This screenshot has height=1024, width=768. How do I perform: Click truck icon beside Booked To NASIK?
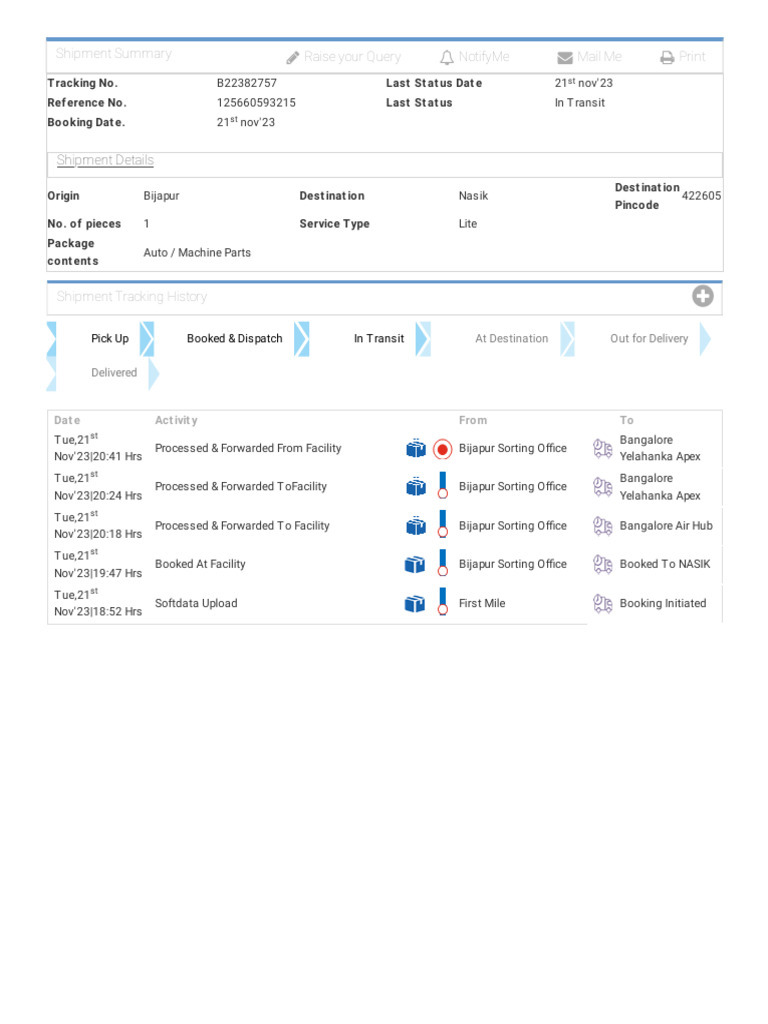[x=602, y=565]
